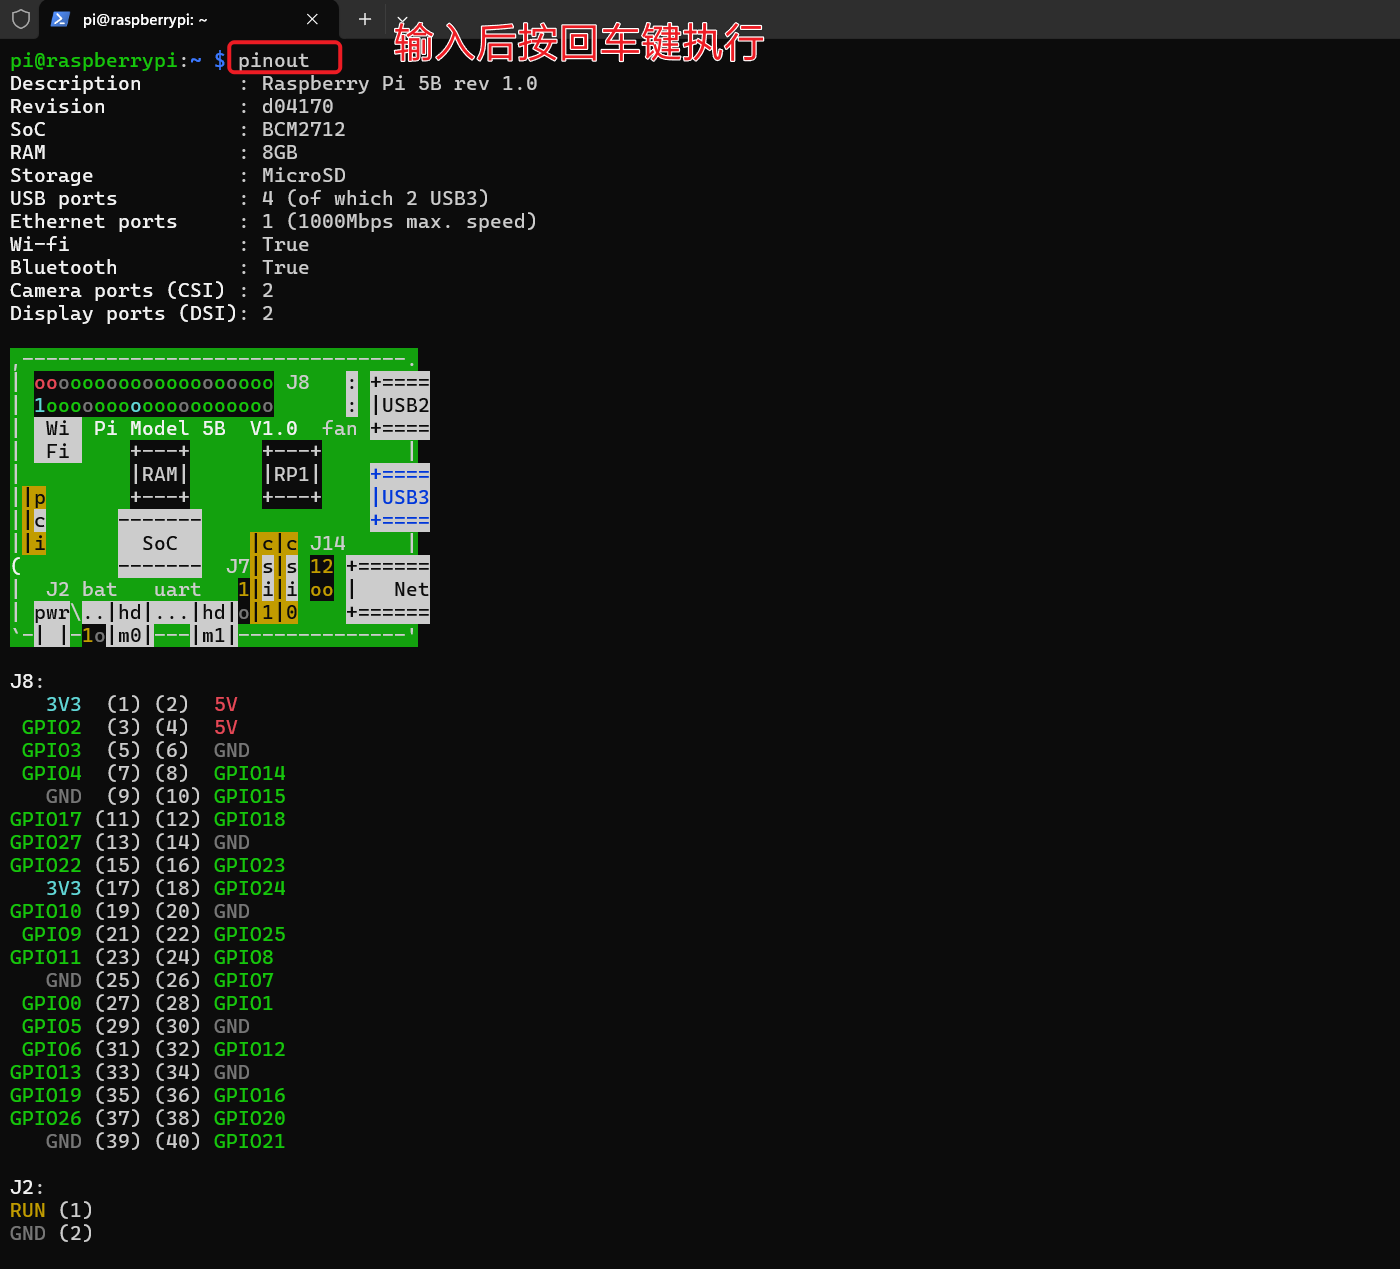Click the Net port block in diagram
This screenshot has height=1269, width=1400.
(x=388, y=589)
